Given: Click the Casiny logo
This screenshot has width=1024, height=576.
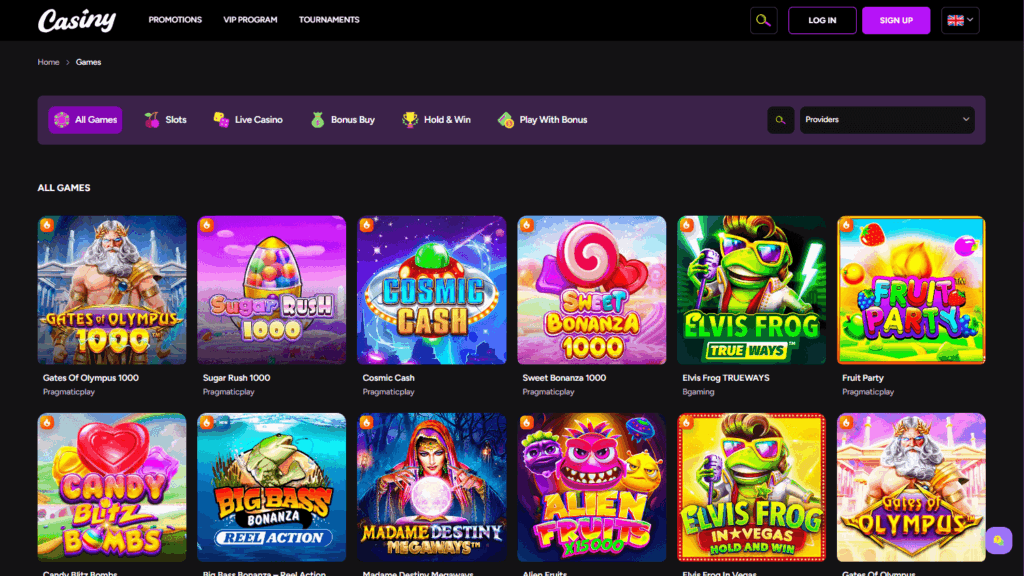Looking at the screenshot, I should [x=77, y=20].
